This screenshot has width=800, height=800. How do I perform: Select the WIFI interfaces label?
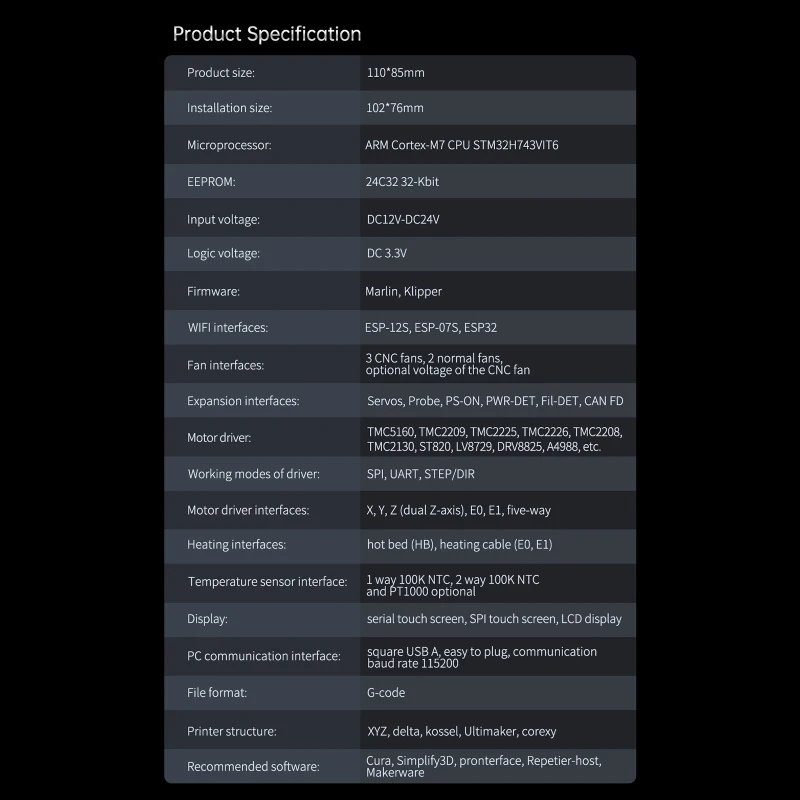pos(228,328)
